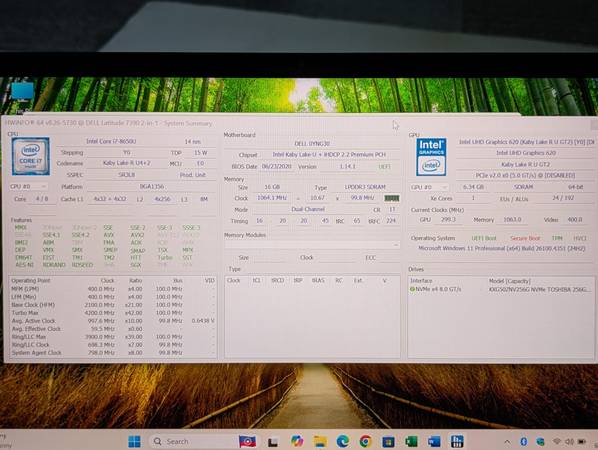Click the 'Dual-Channel' memory mode value
Viewport: 598px width, 450px height.
pos(308,209)
